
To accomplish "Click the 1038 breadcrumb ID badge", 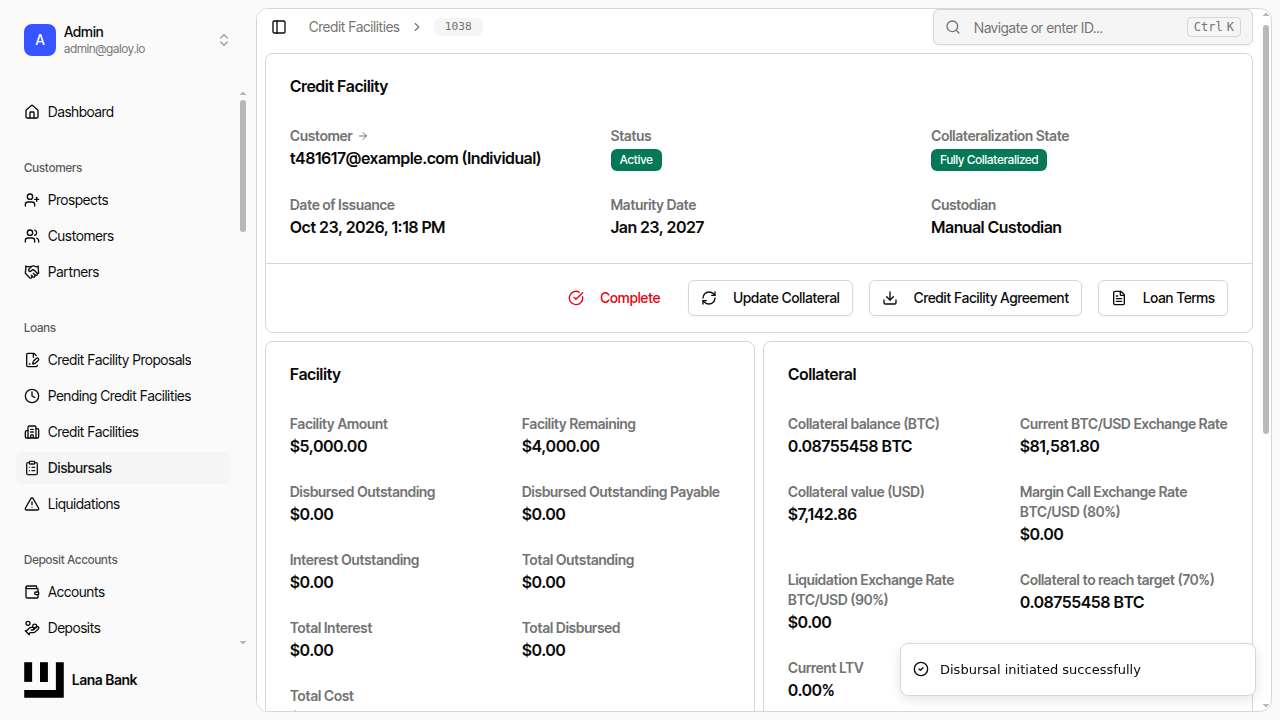I will 458,27.
